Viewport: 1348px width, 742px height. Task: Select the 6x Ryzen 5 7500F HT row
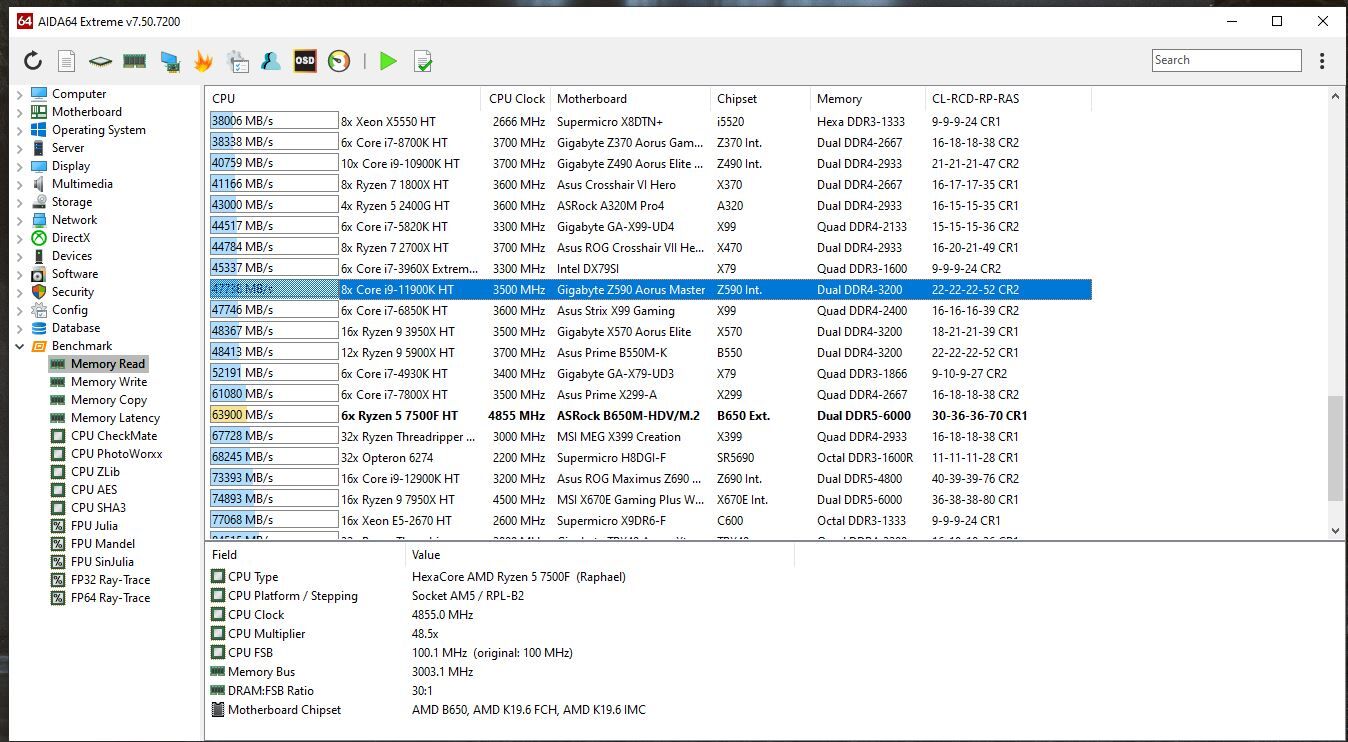650,415
